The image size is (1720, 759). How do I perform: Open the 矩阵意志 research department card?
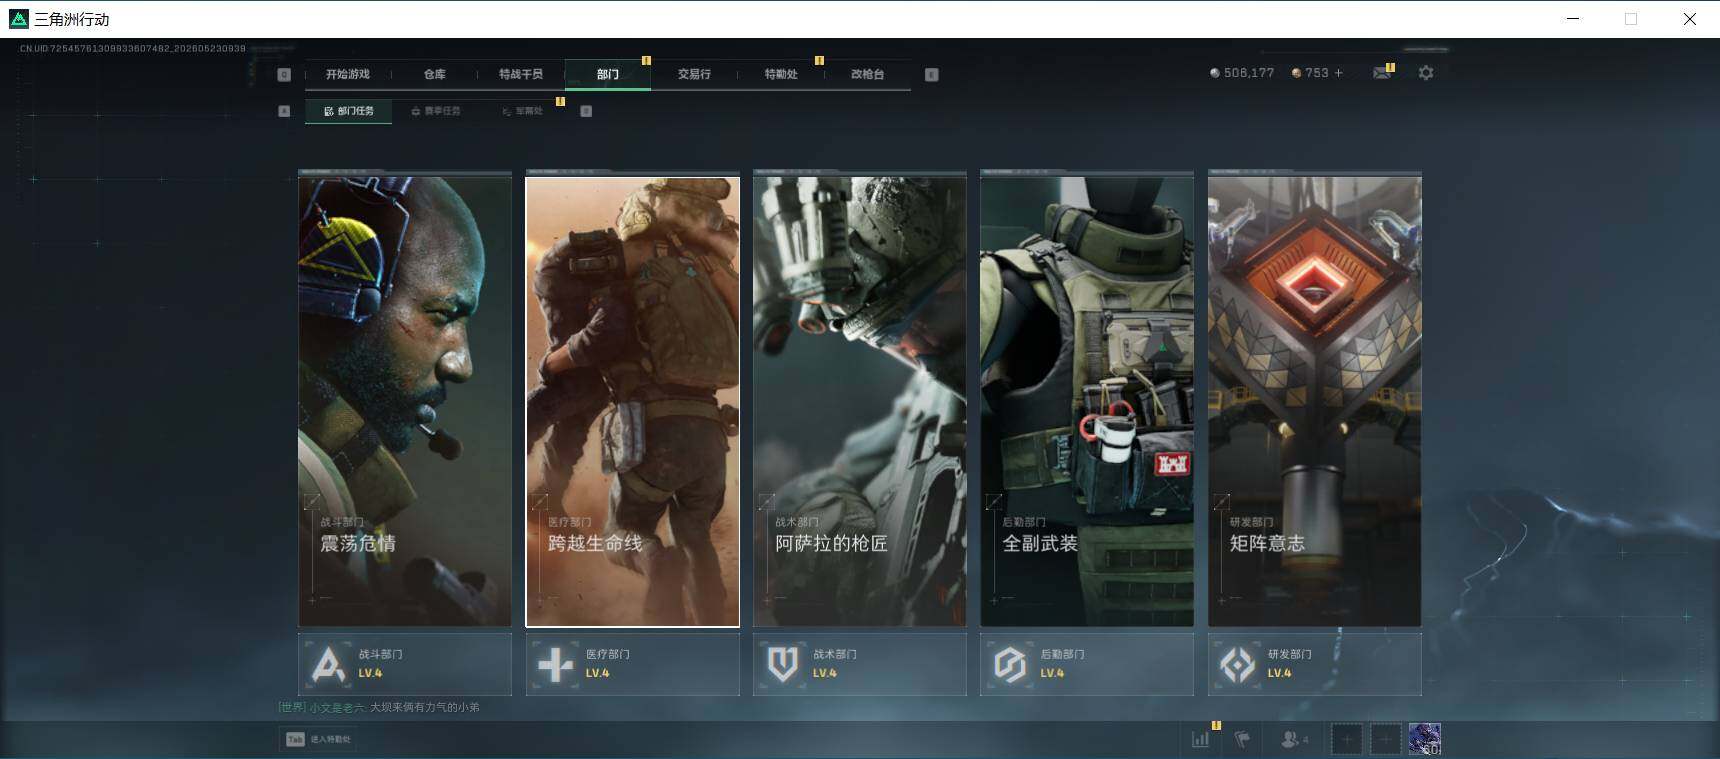tap(1315, 400)
